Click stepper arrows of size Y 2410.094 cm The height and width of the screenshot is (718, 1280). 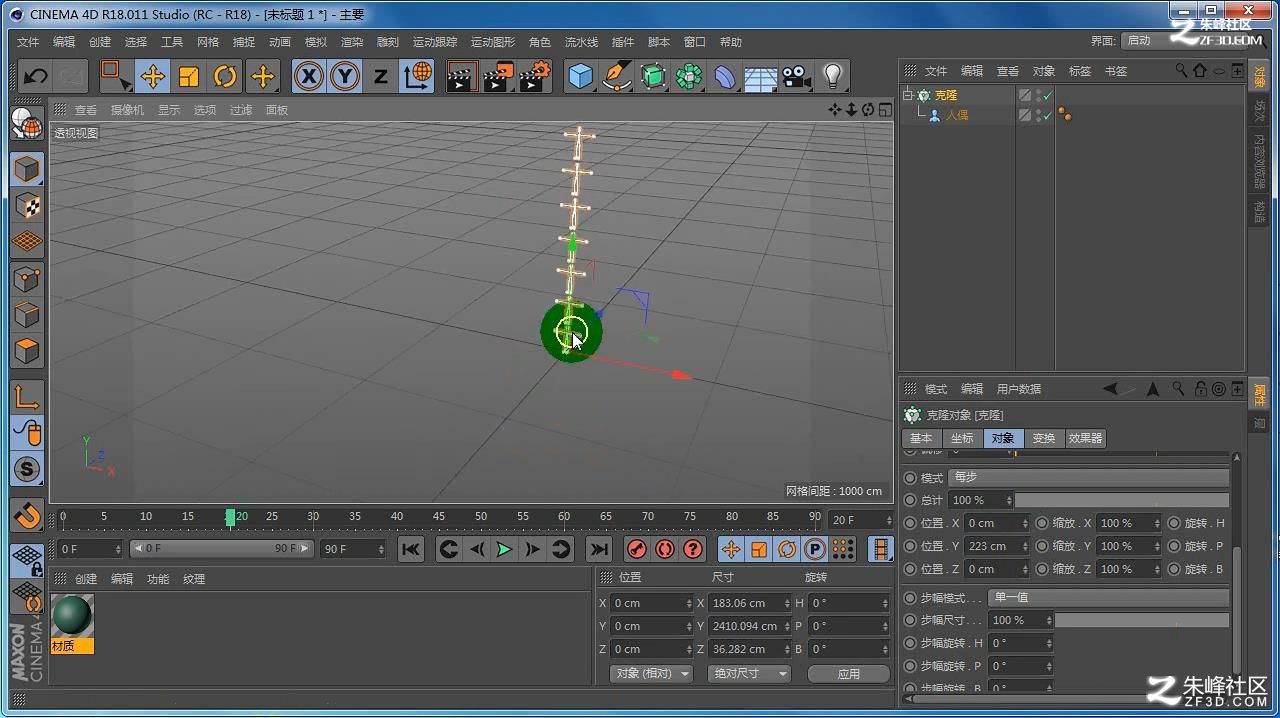tap(786, 626)
